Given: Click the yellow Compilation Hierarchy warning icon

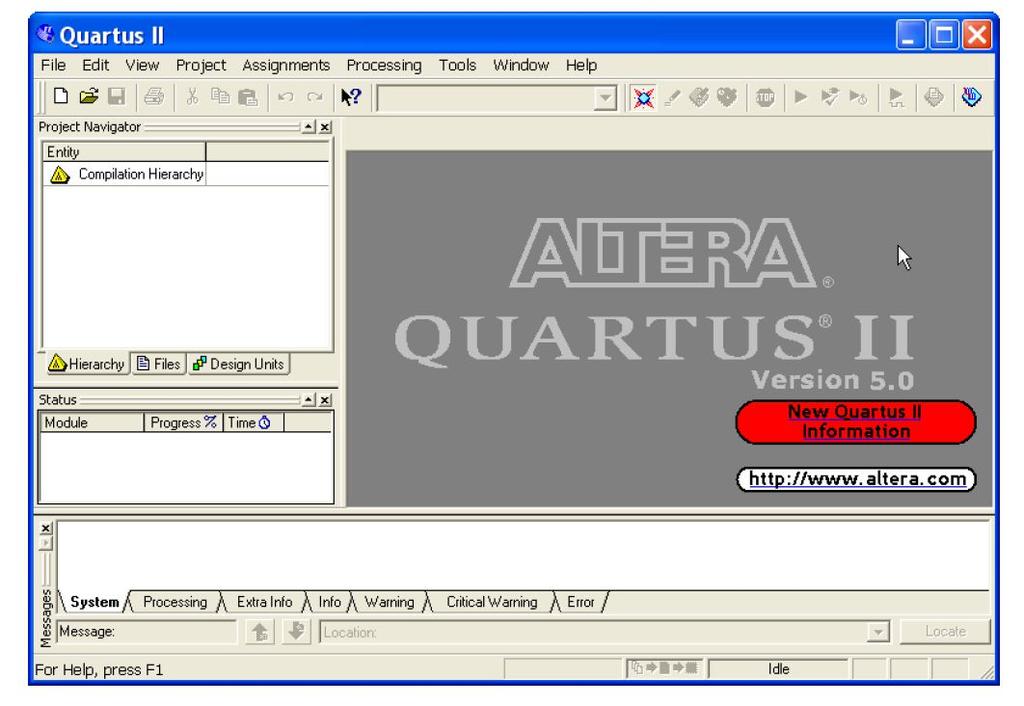Looking at the screenshot, I should coord(59,175).
